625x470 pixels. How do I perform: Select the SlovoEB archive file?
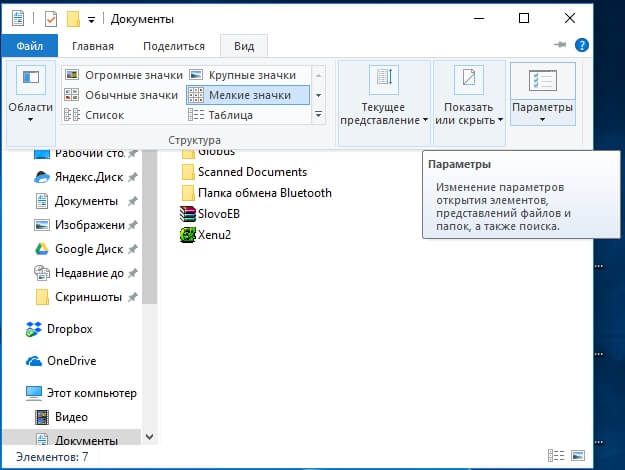[219, 214]
